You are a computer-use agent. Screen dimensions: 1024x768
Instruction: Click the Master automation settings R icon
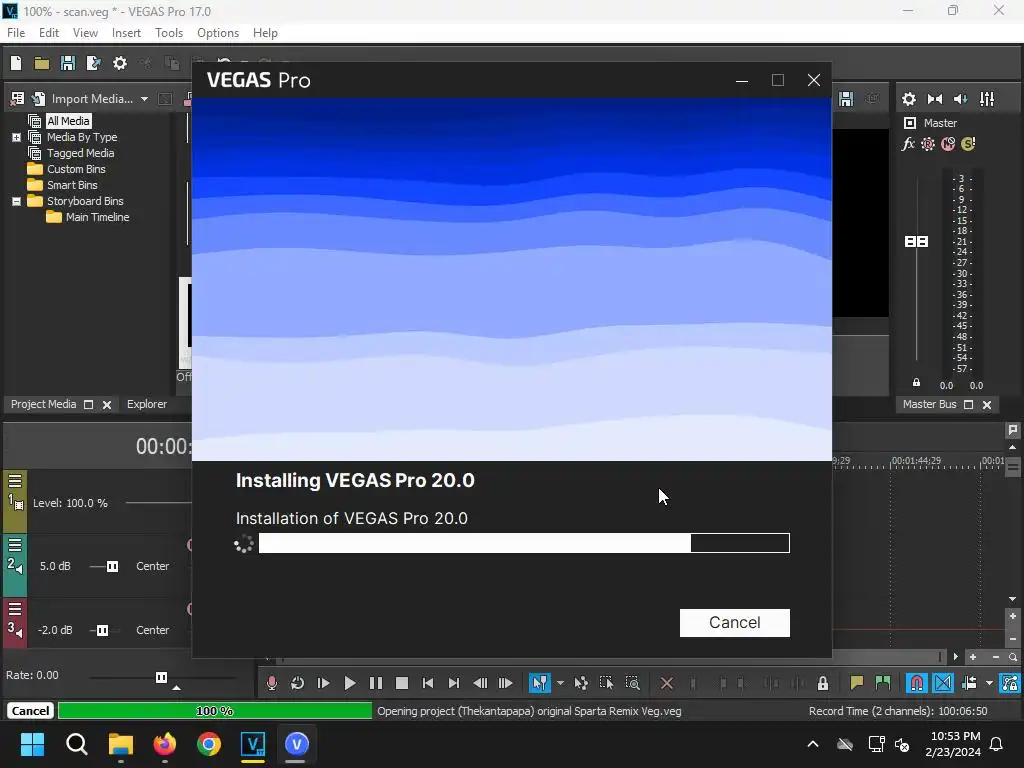pyautogui.click(x=928, y=144)
